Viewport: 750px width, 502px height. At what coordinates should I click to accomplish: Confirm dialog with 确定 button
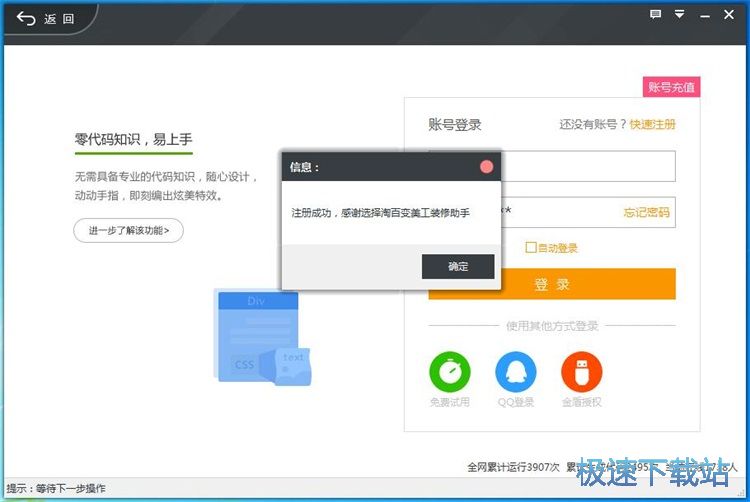pos(458,266)
